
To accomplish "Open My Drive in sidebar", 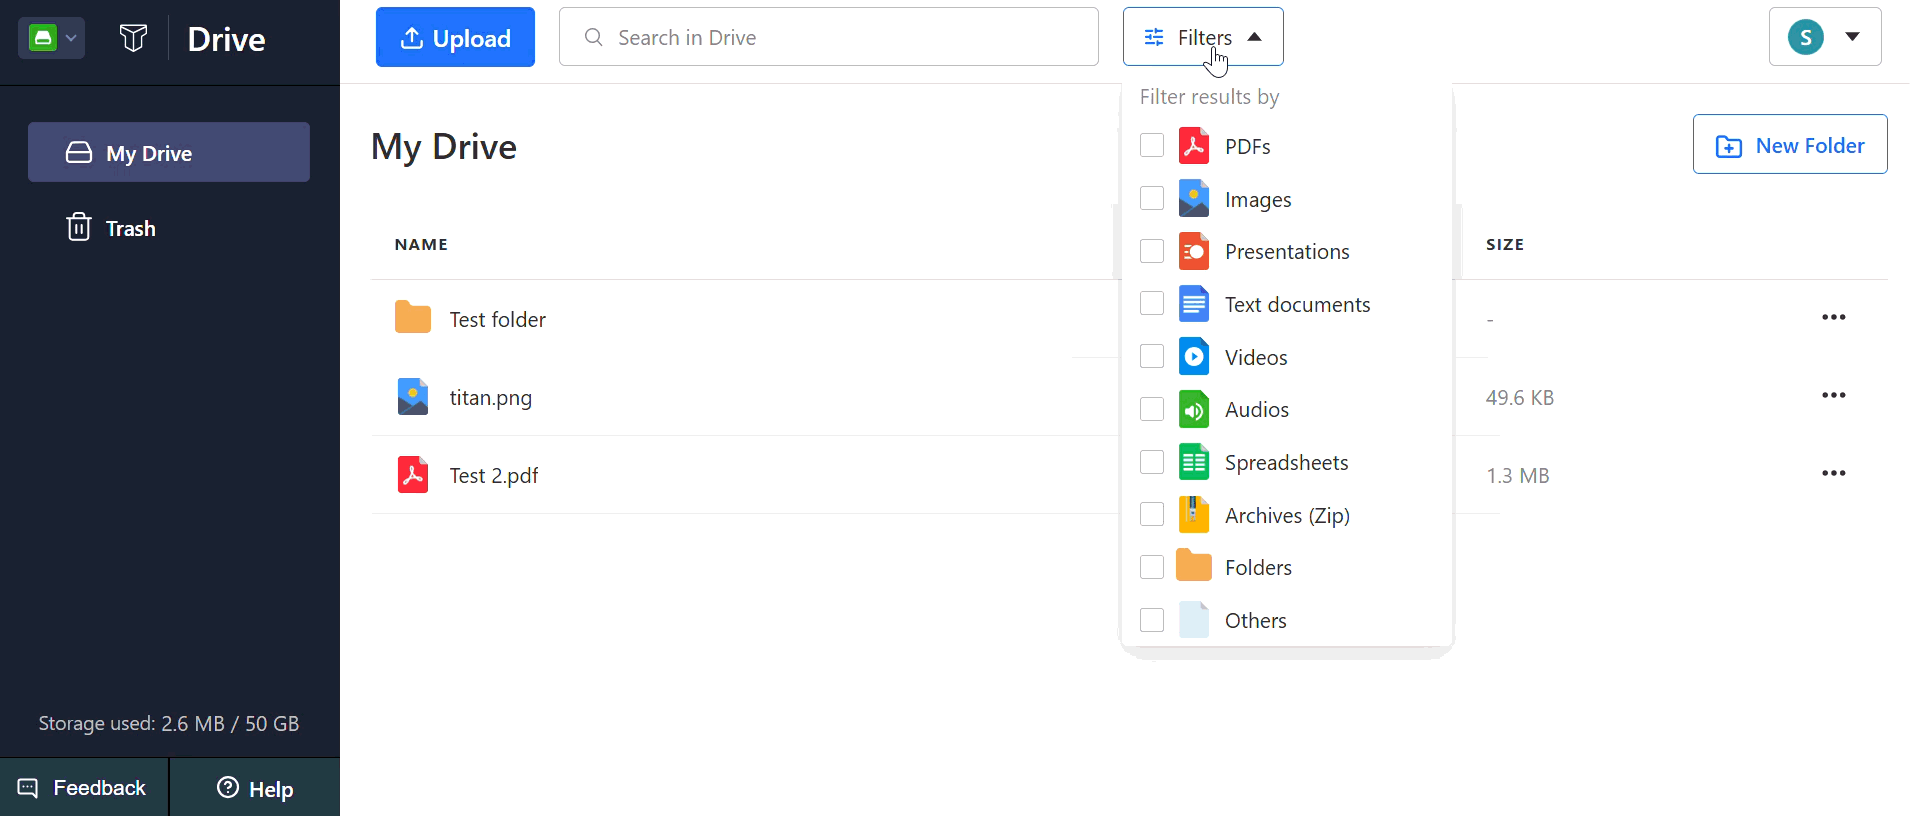I will coord(169,152).
